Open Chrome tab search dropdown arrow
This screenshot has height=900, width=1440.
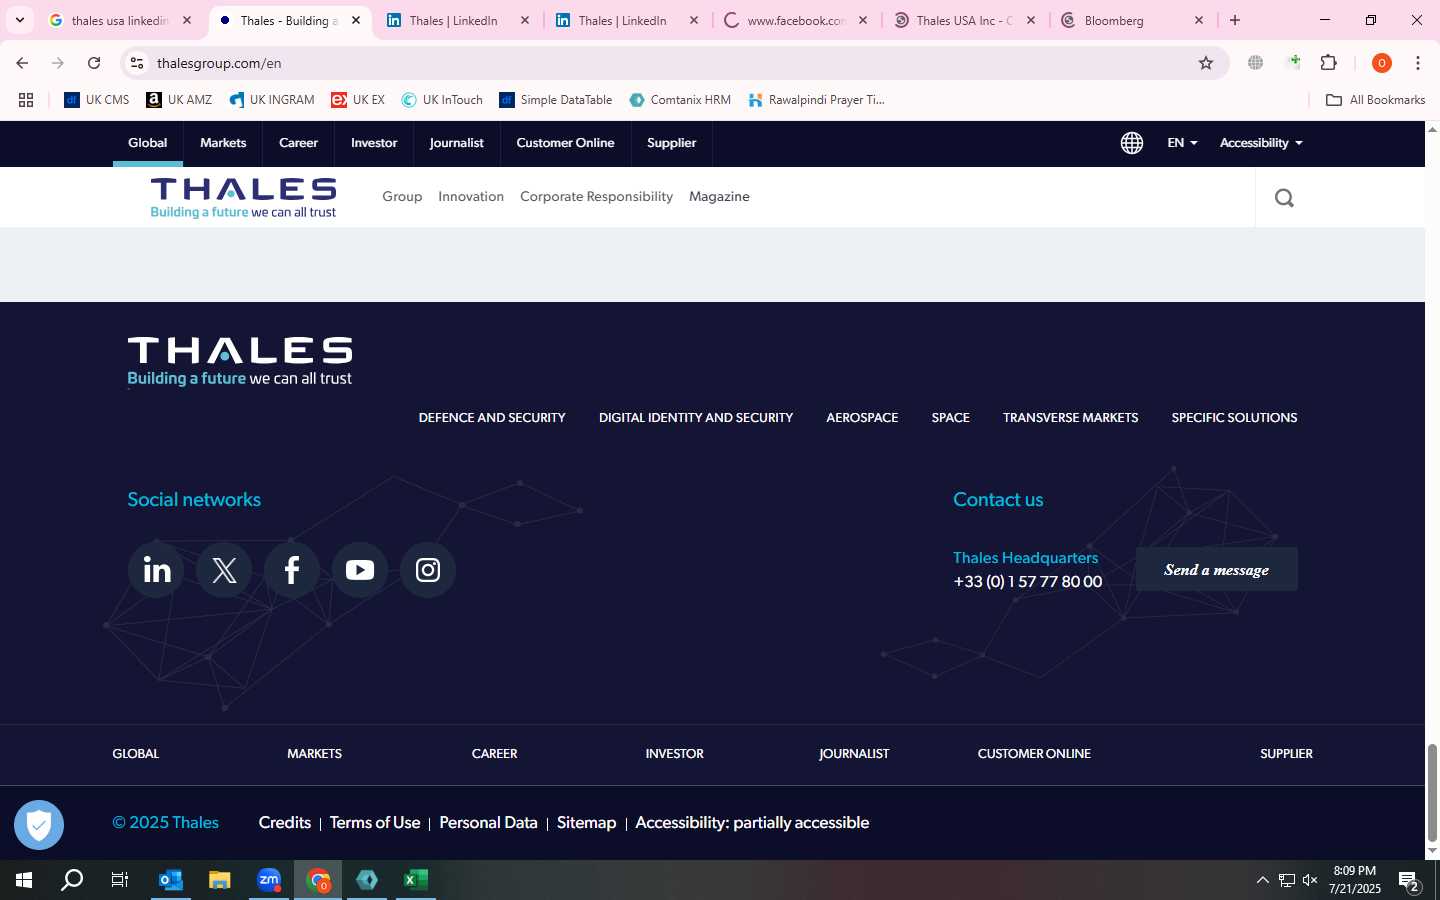(x=20, y=20)
